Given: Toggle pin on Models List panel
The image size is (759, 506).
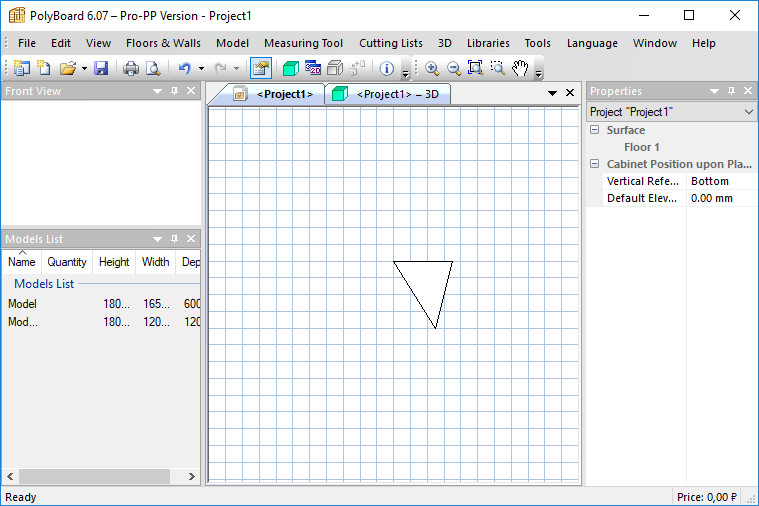Looking at the screenshot, I should point(174,239).
